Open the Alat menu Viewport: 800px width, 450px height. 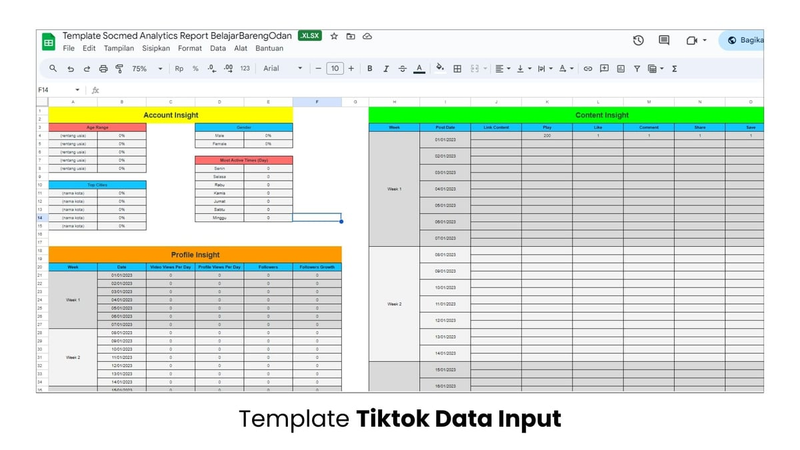pos(241,48)
